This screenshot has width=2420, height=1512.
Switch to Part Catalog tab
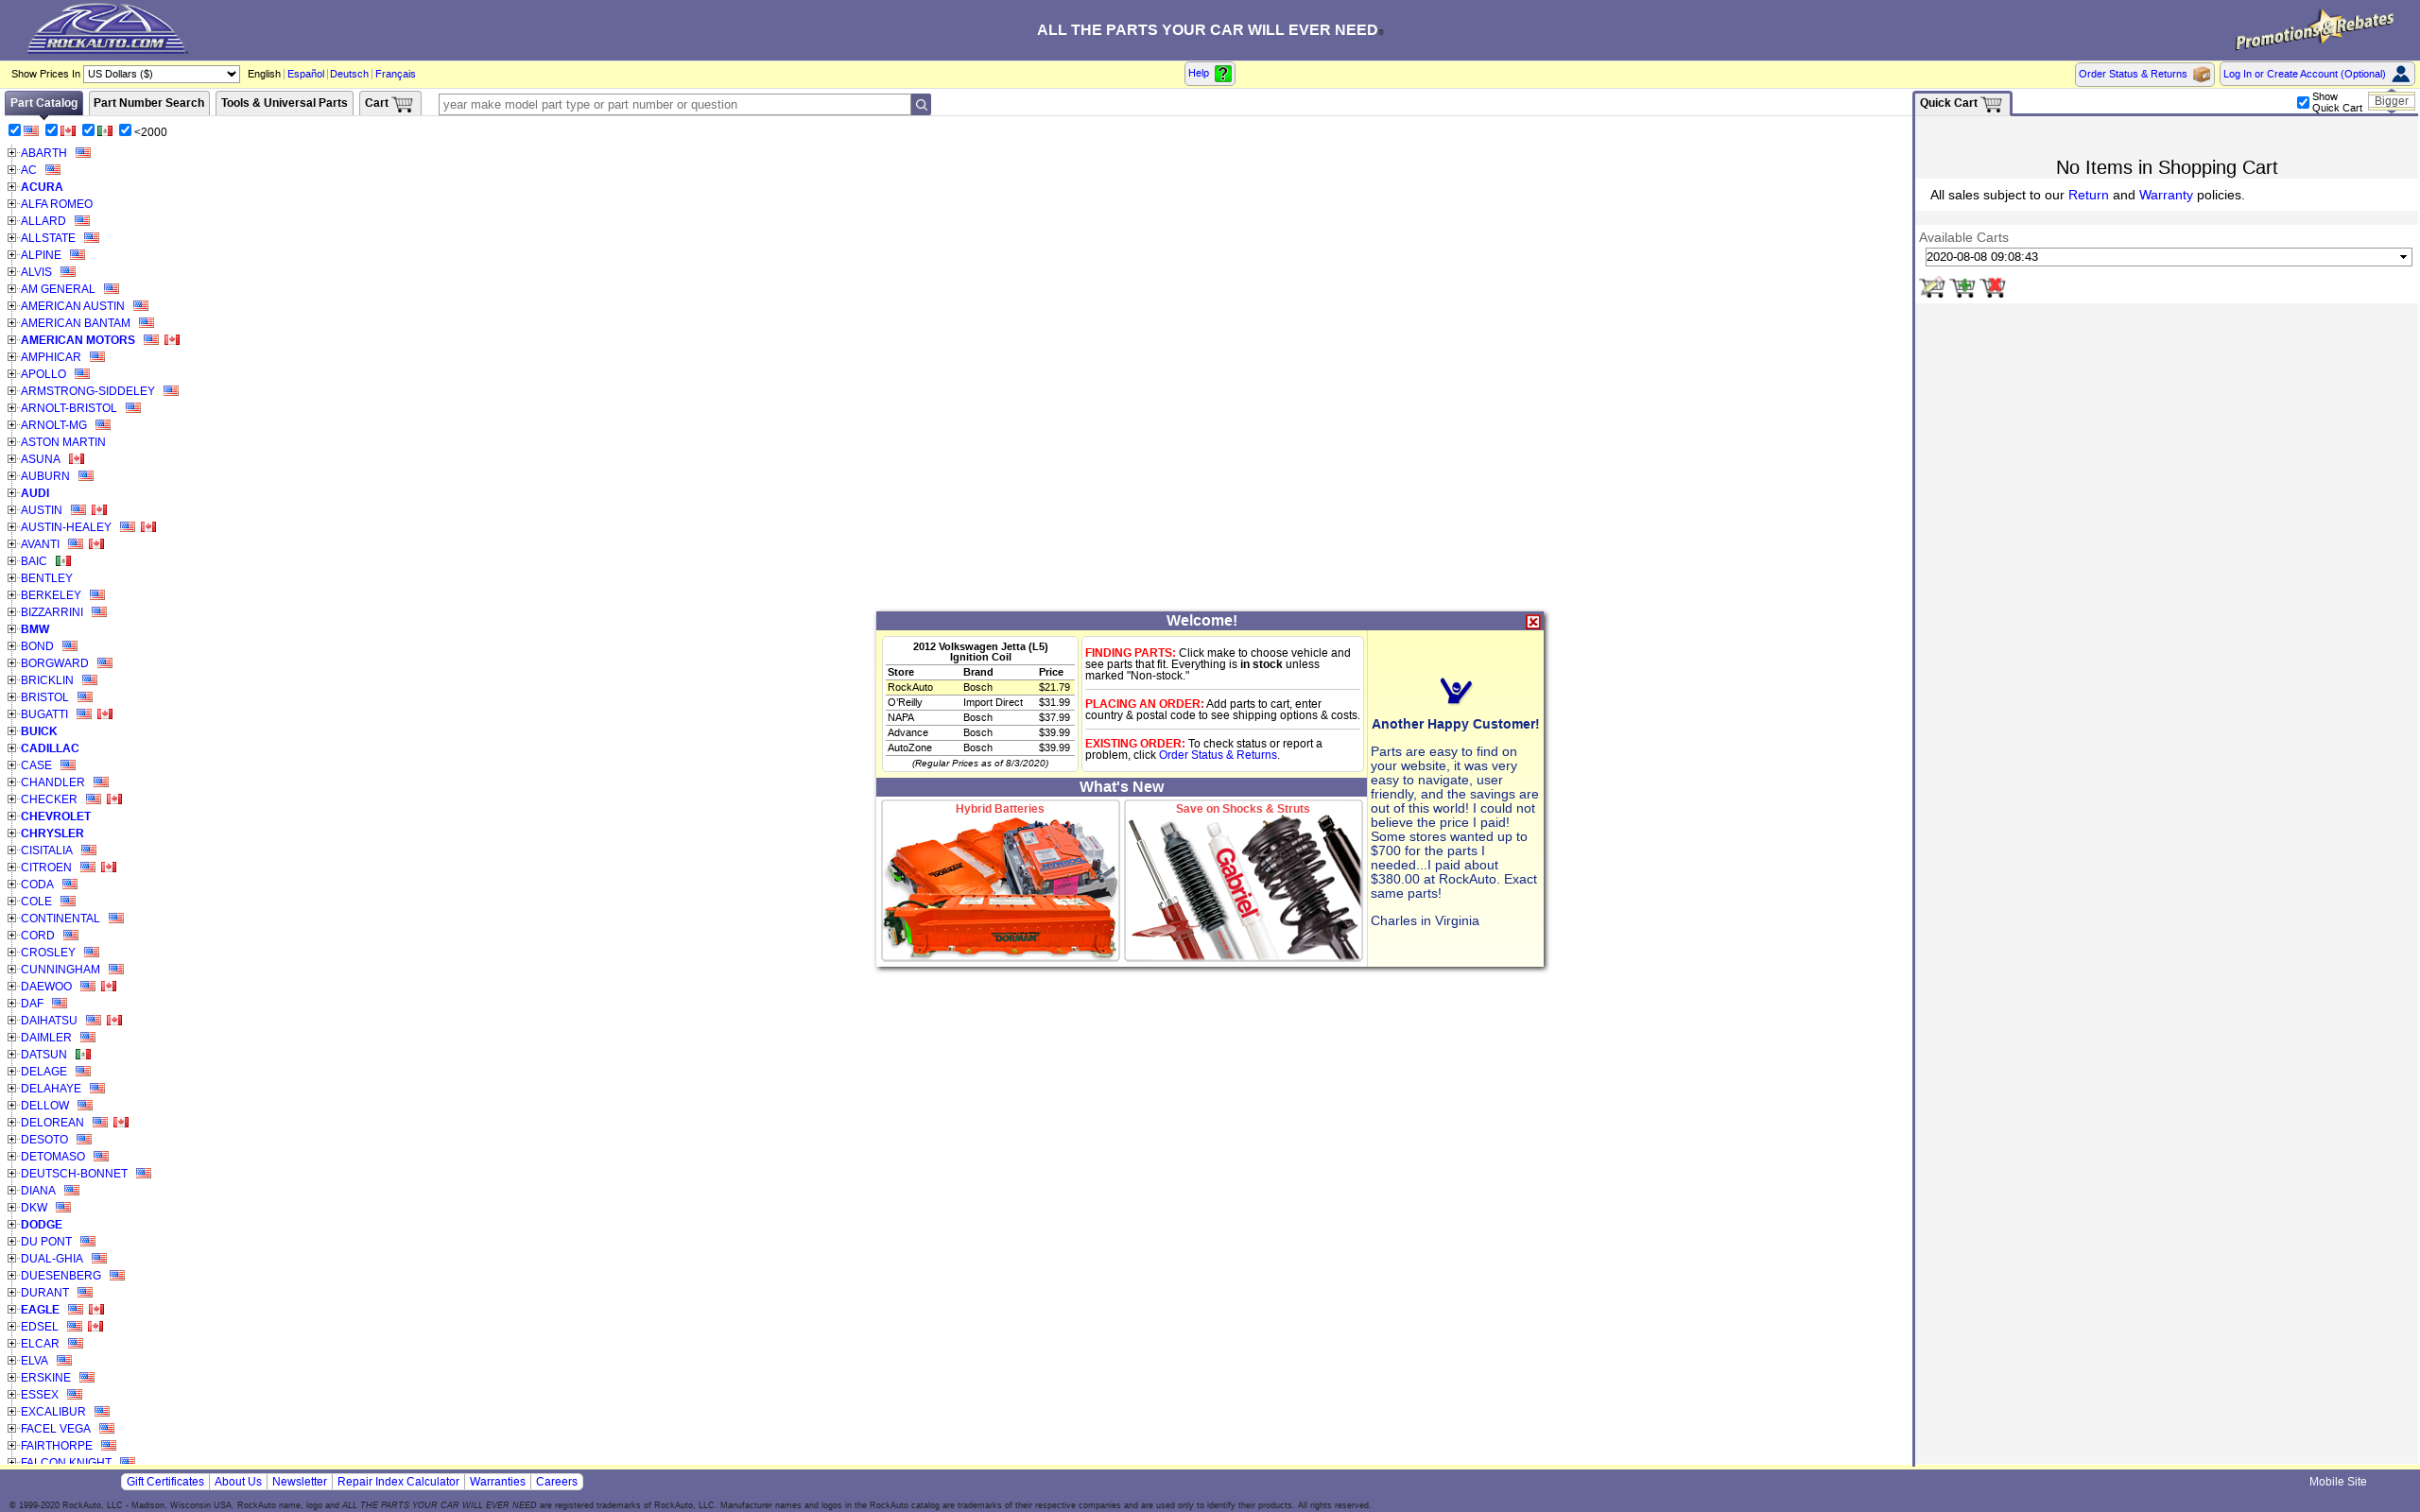[x=44, y=103]
